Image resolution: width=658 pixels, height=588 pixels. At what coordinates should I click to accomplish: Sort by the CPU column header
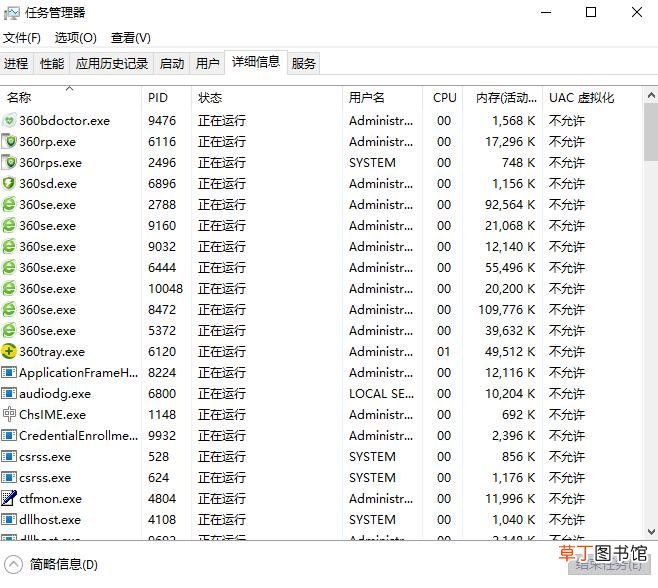point(443,98)
